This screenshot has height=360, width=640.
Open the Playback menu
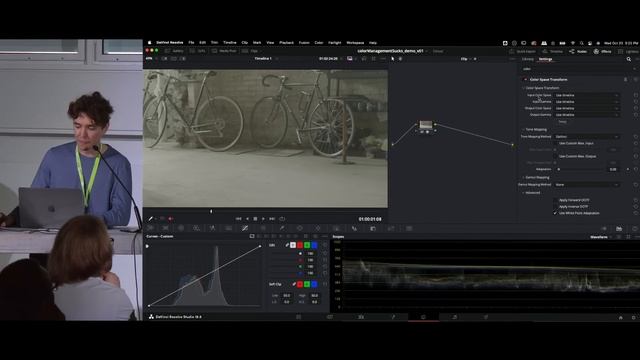(x=287, y=42)
